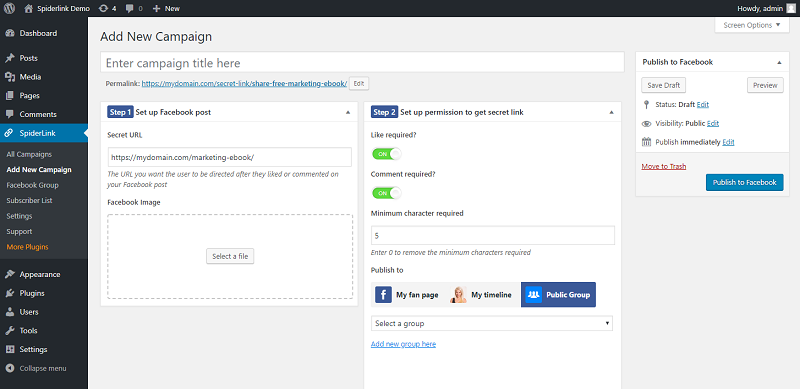Click the profile photo on My timeline

pyautogui.click(x=458, y=295)
